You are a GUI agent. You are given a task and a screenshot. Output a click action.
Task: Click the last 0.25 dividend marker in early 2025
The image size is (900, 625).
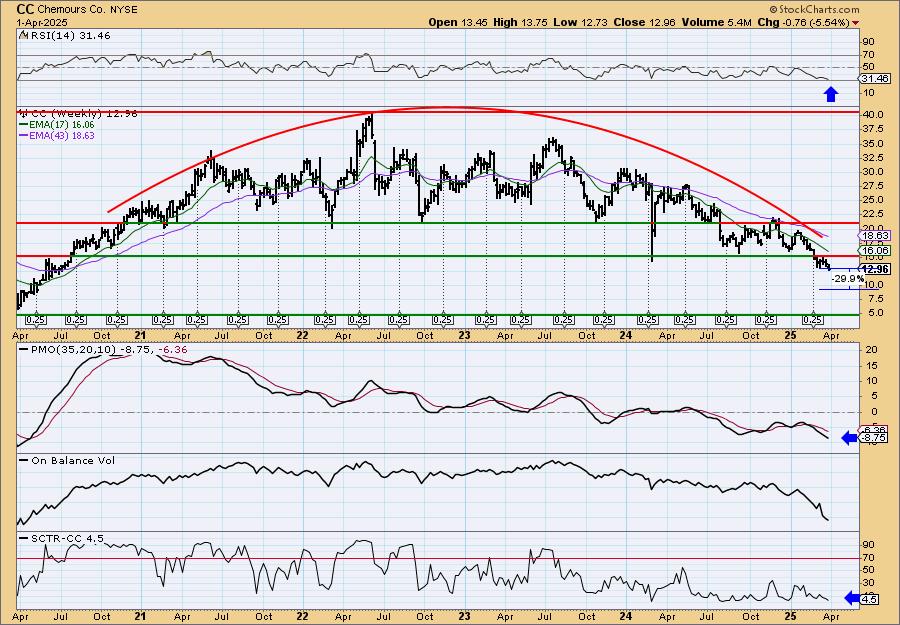pyautogui.click(x=813, y=320)
